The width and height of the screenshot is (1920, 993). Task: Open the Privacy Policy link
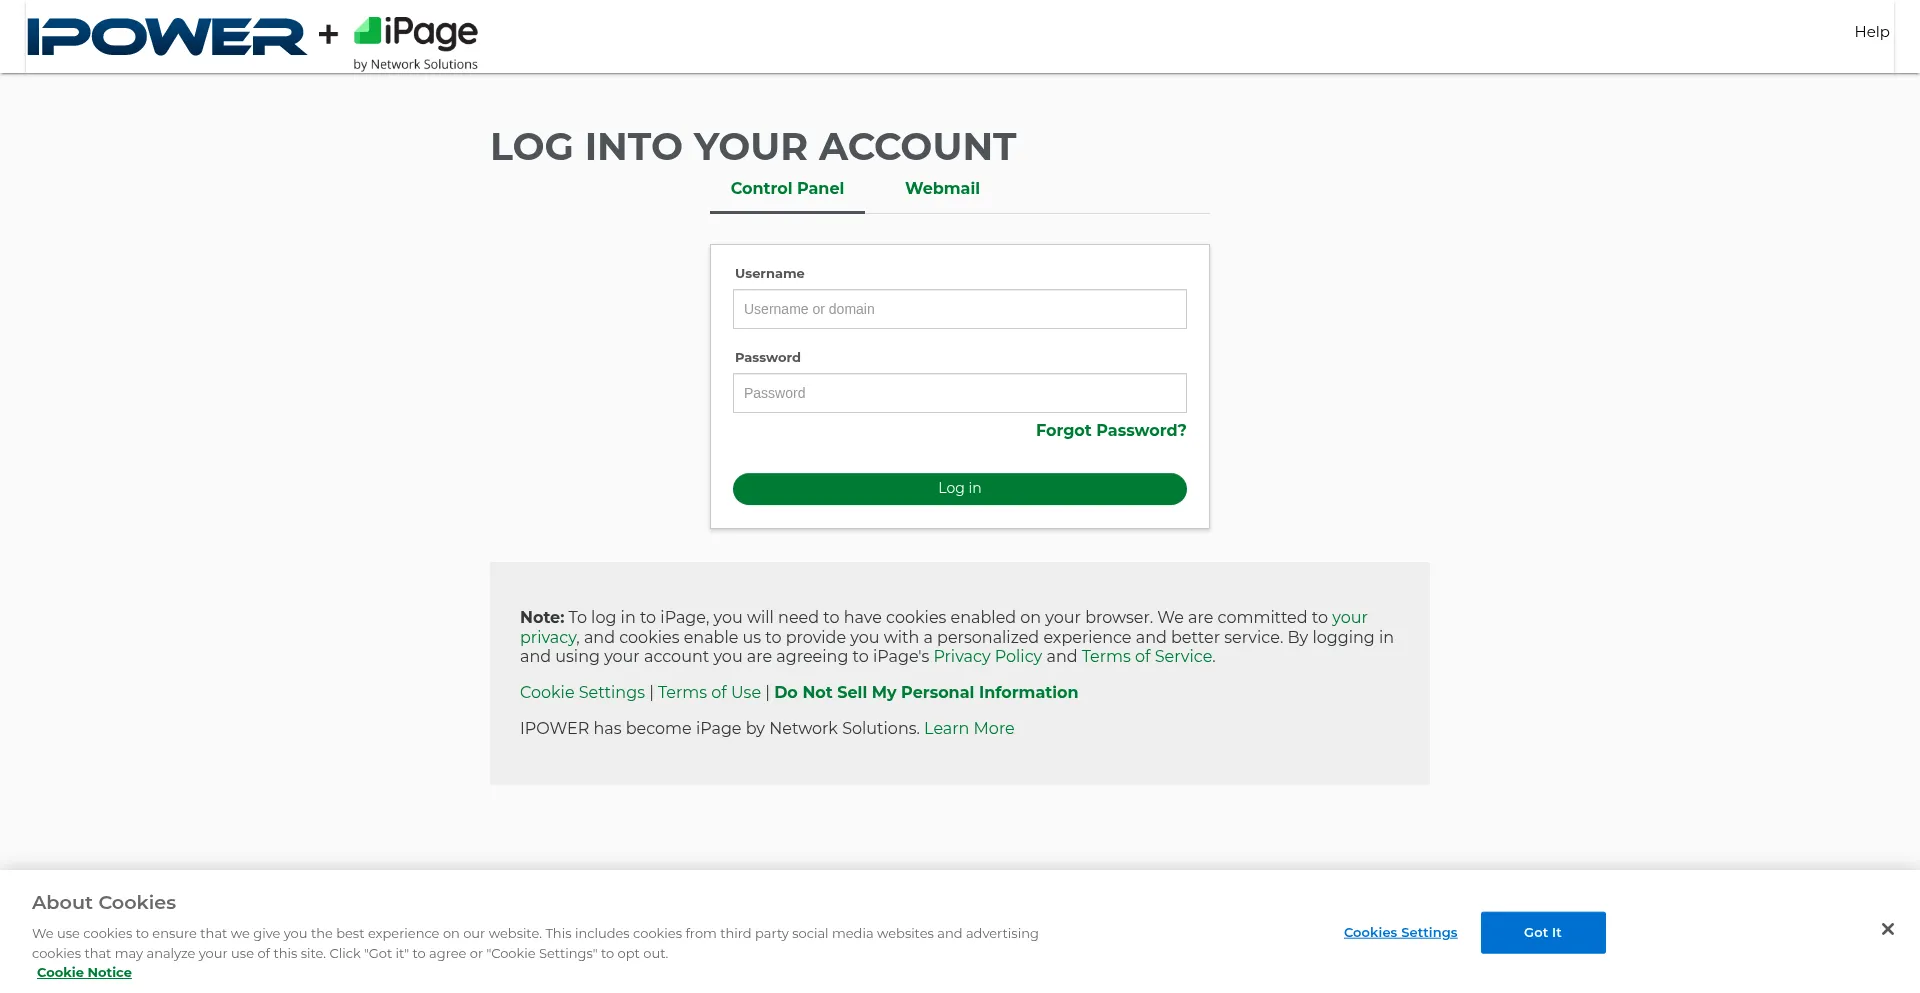click(x=987, y=657)
